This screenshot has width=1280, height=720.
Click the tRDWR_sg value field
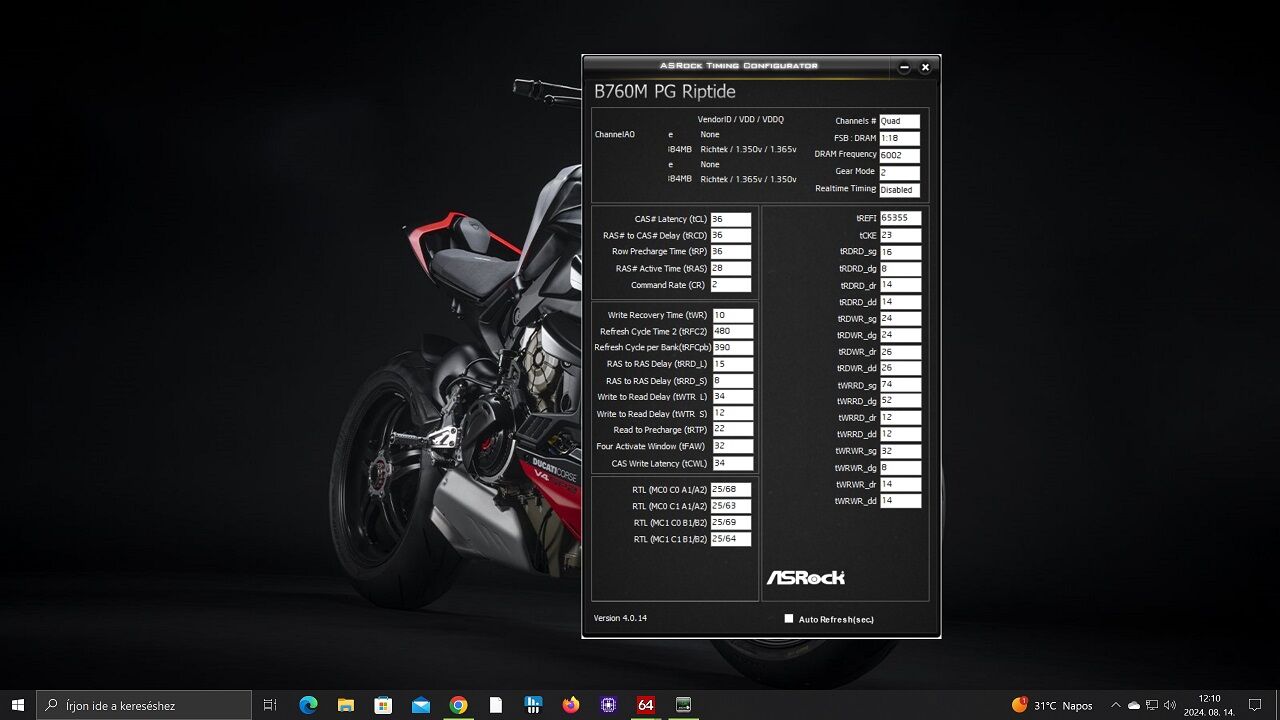click(901, 319)
